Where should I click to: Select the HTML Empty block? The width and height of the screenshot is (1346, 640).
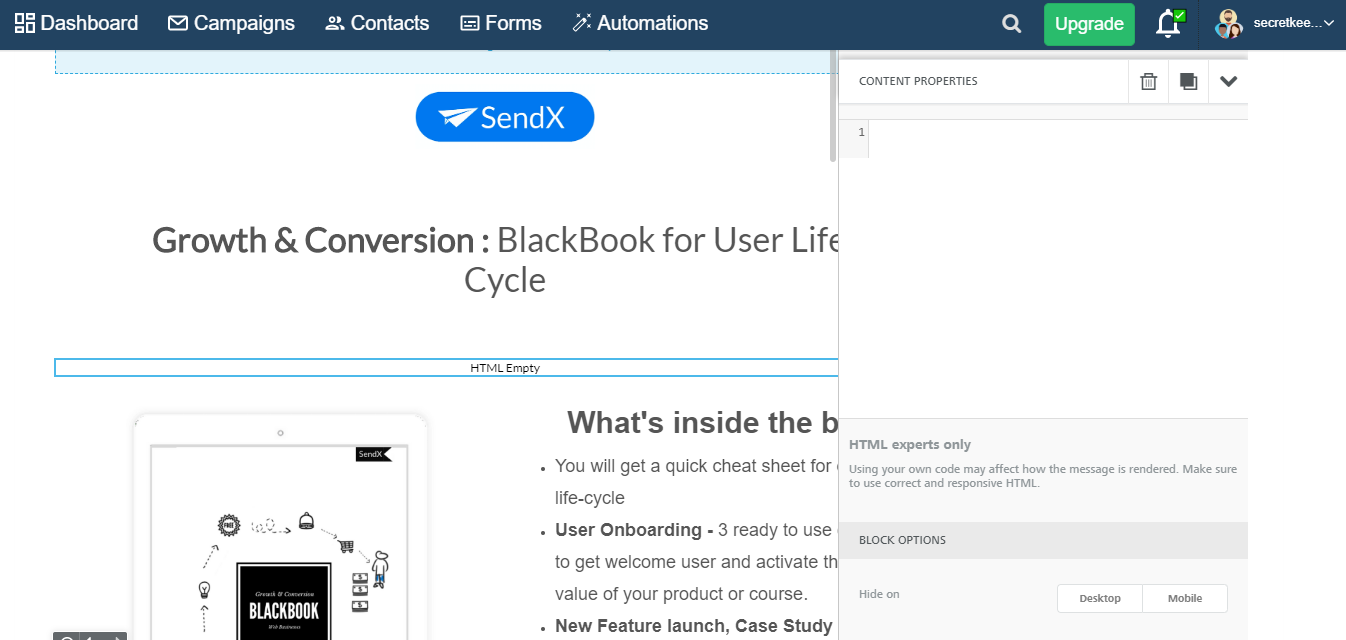click(x=446, y=368)
